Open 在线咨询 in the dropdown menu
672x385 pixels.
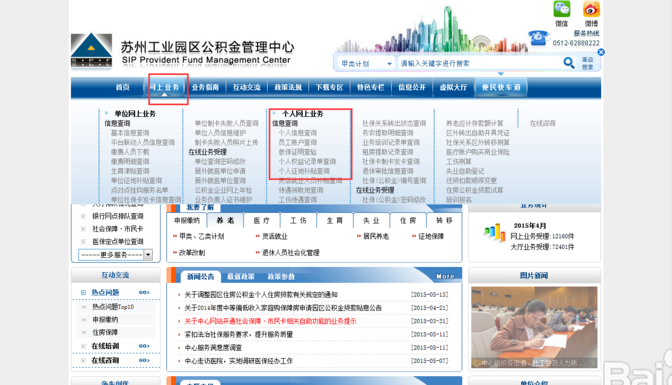tap(543, 123)
